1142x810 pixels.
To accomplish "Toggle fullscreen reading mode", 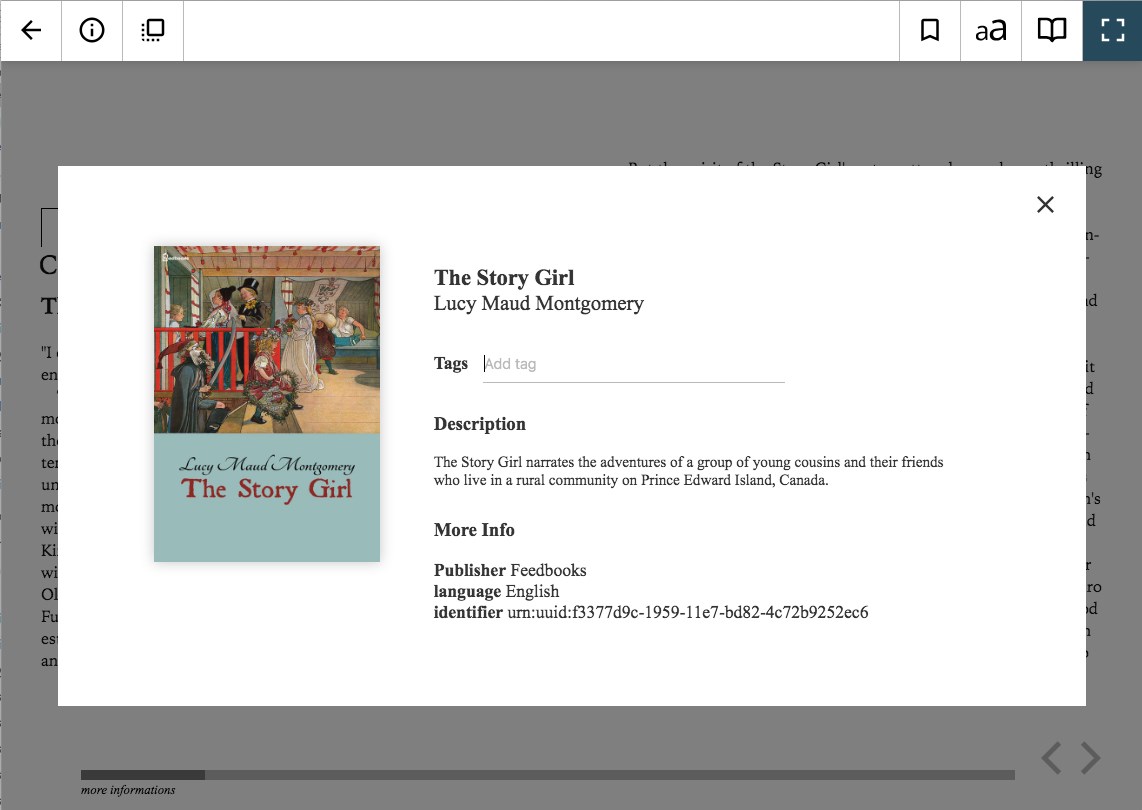I will (x=1112, y=30).
